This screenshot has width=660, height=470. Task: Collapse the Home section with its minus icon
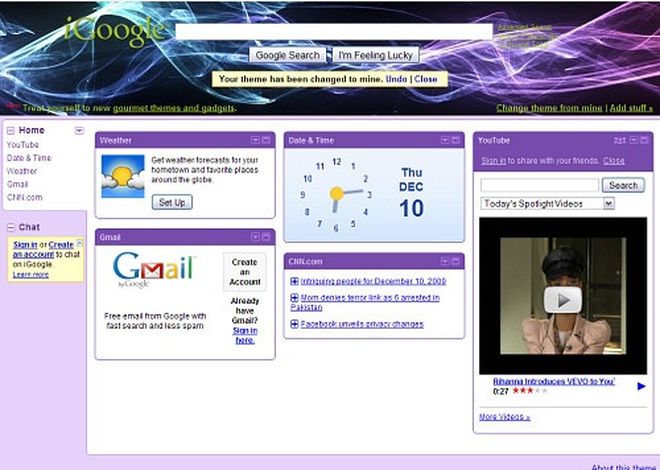coord(11,130)
